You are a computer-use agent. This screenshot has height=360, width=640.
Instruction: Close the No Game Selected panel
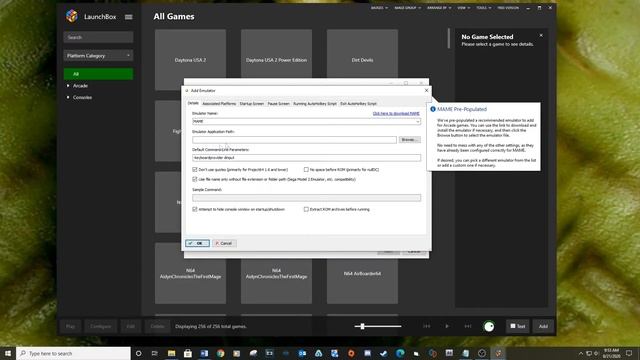coord(541,36)
